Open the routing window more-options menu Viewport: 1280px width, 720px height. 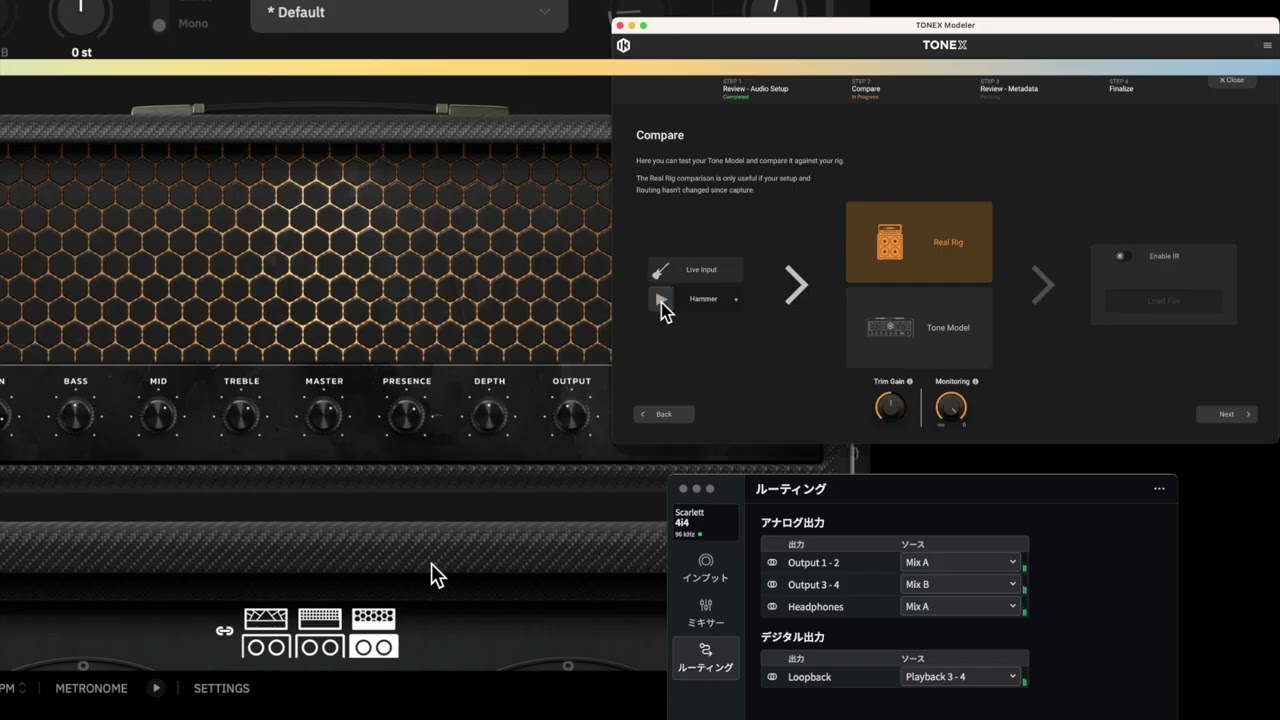1159,489
